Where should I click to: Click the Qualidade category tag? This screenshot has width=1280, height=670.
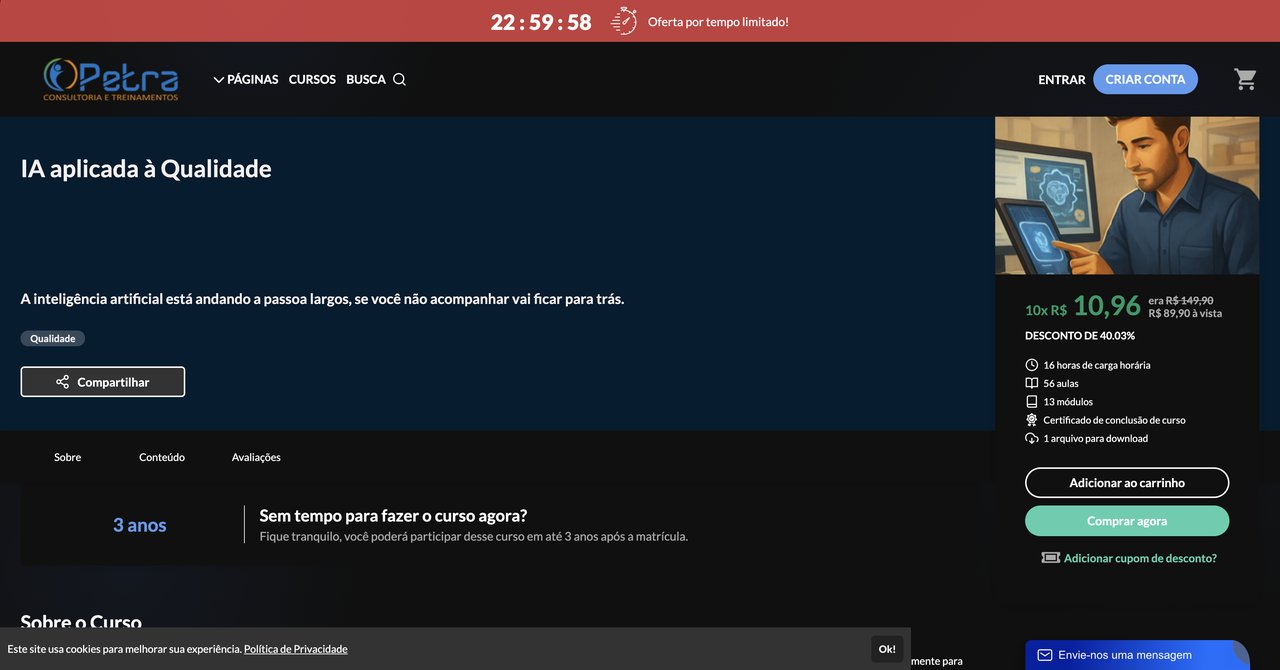53,338
